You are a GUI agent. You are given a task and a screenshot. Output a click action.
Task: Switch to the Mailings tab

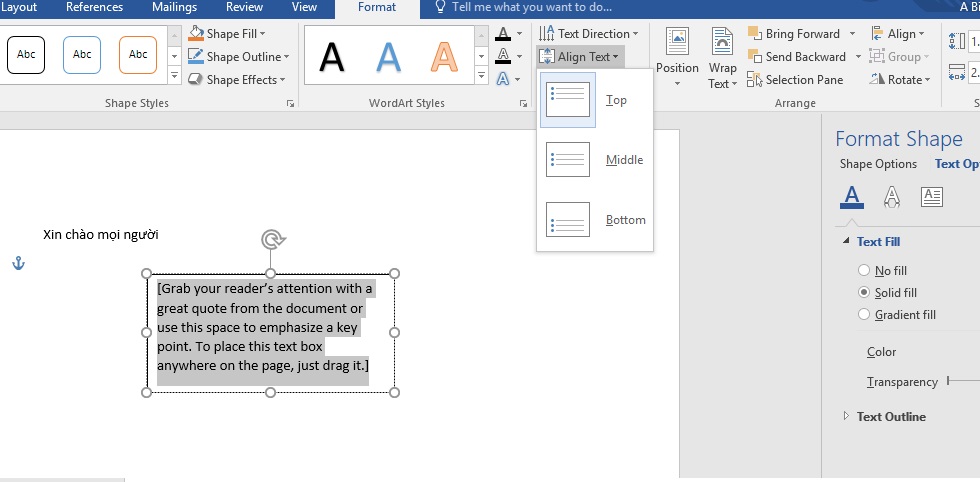(x=174, y=8)
